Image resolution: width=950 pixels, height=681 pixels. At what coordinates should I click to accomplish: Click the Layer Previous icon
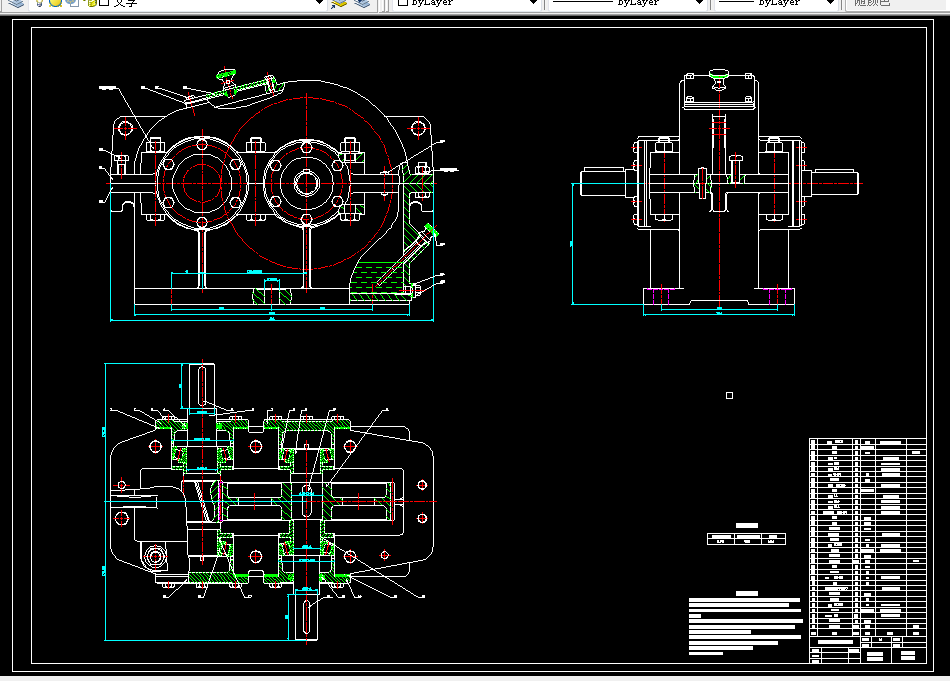click(x=362, y=4)
